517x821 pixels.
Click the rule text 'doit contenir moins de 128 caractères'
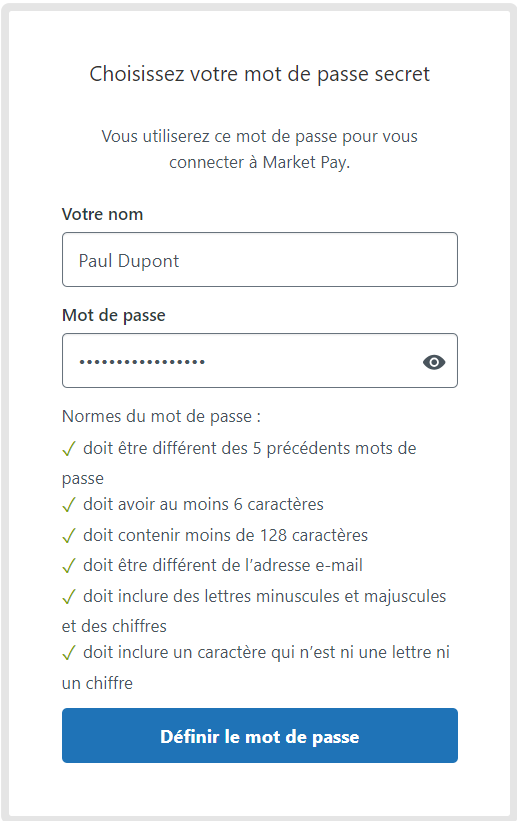pyautogui.click(x=225, y=535)
